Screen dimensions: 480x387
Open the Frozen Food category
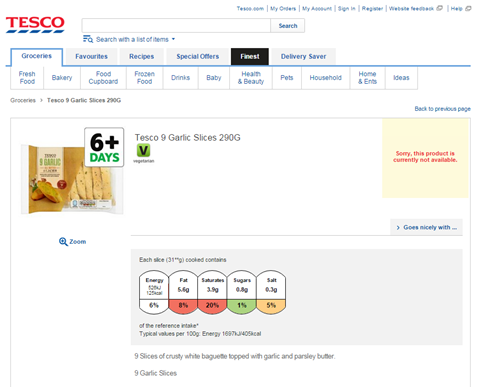point(145,78)
